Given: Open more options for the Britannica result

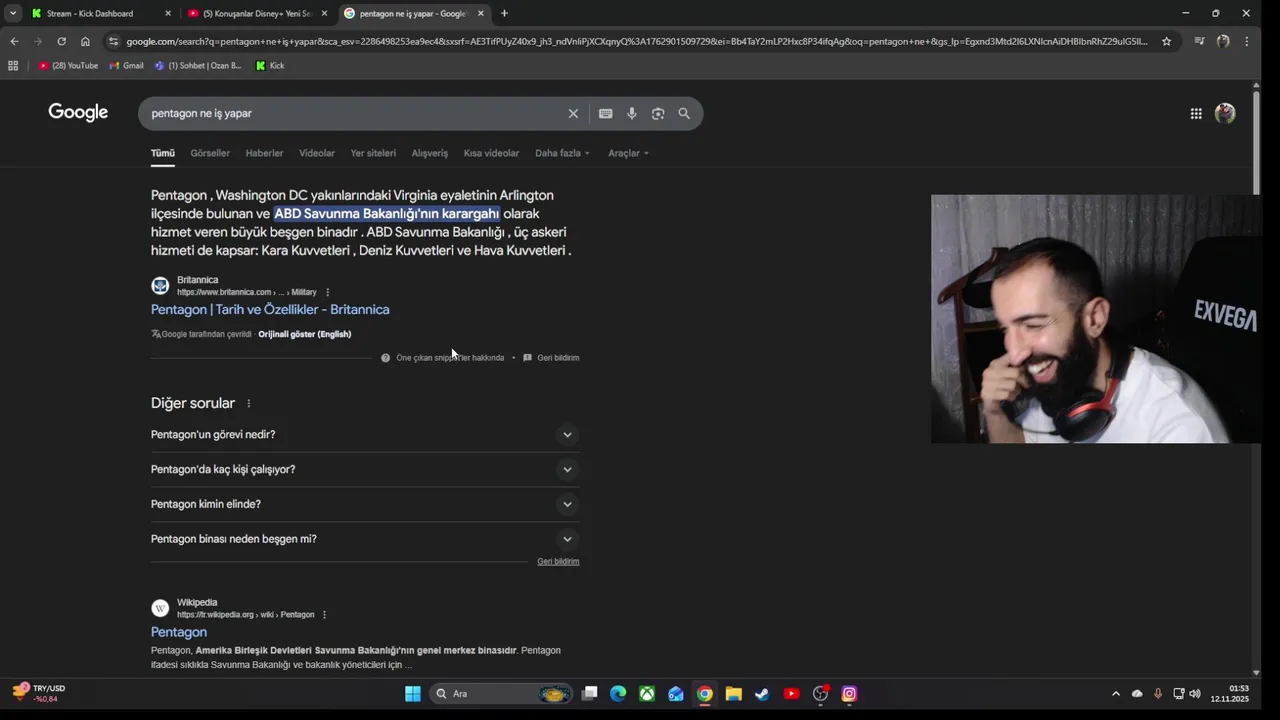Looking at the screenshot, I should [327, 292].
